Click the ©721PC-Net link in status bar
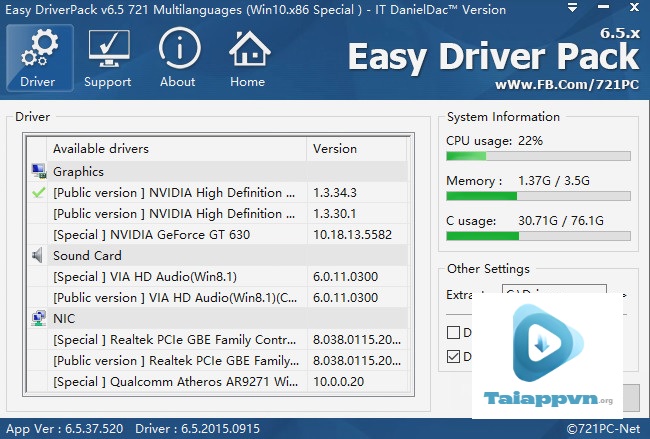This screenshot has height=439, width=650. 604,429
